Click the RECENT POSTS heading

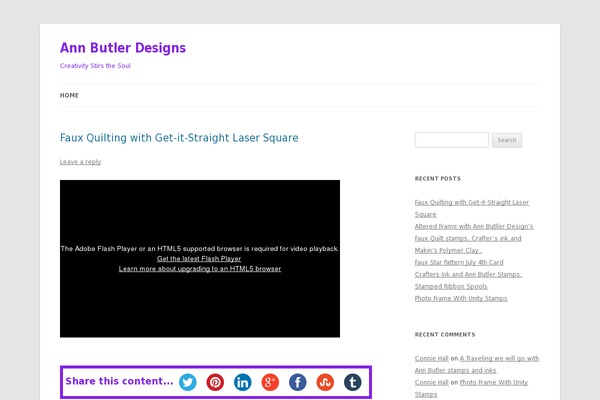click(x=438, y=179)
